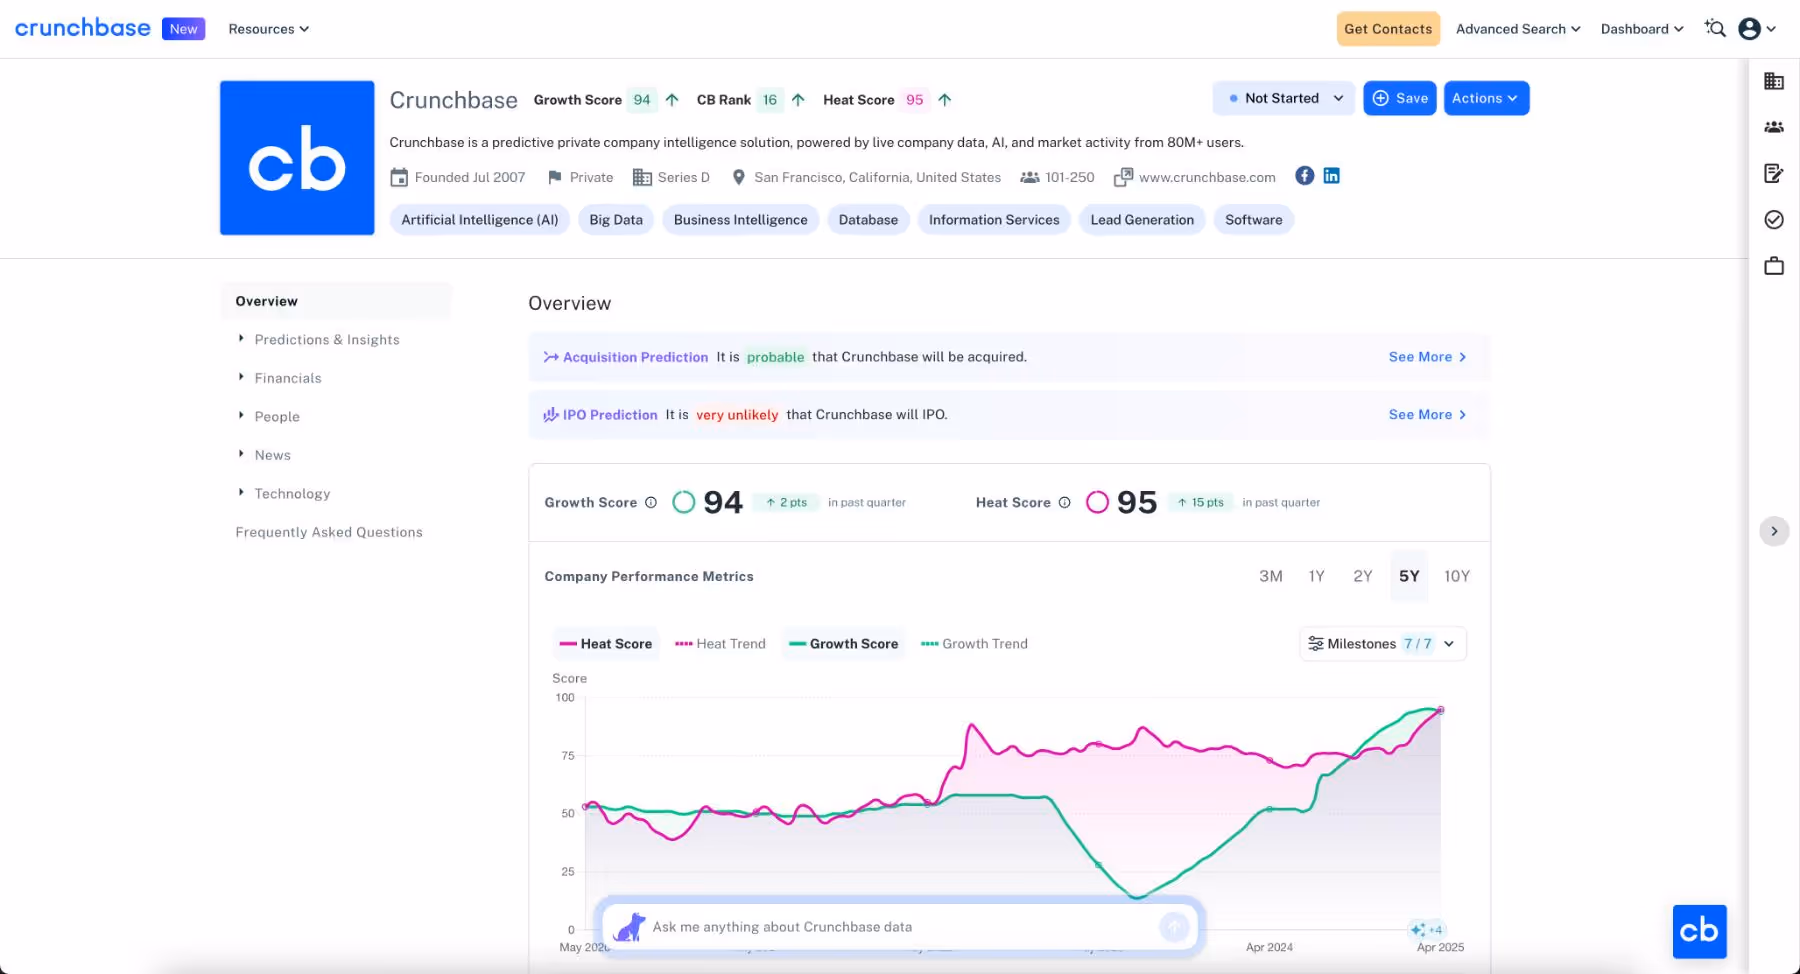Go to Frequently Asked Questions
Viewport: 1800px width, 974px height.
point(329,532)
